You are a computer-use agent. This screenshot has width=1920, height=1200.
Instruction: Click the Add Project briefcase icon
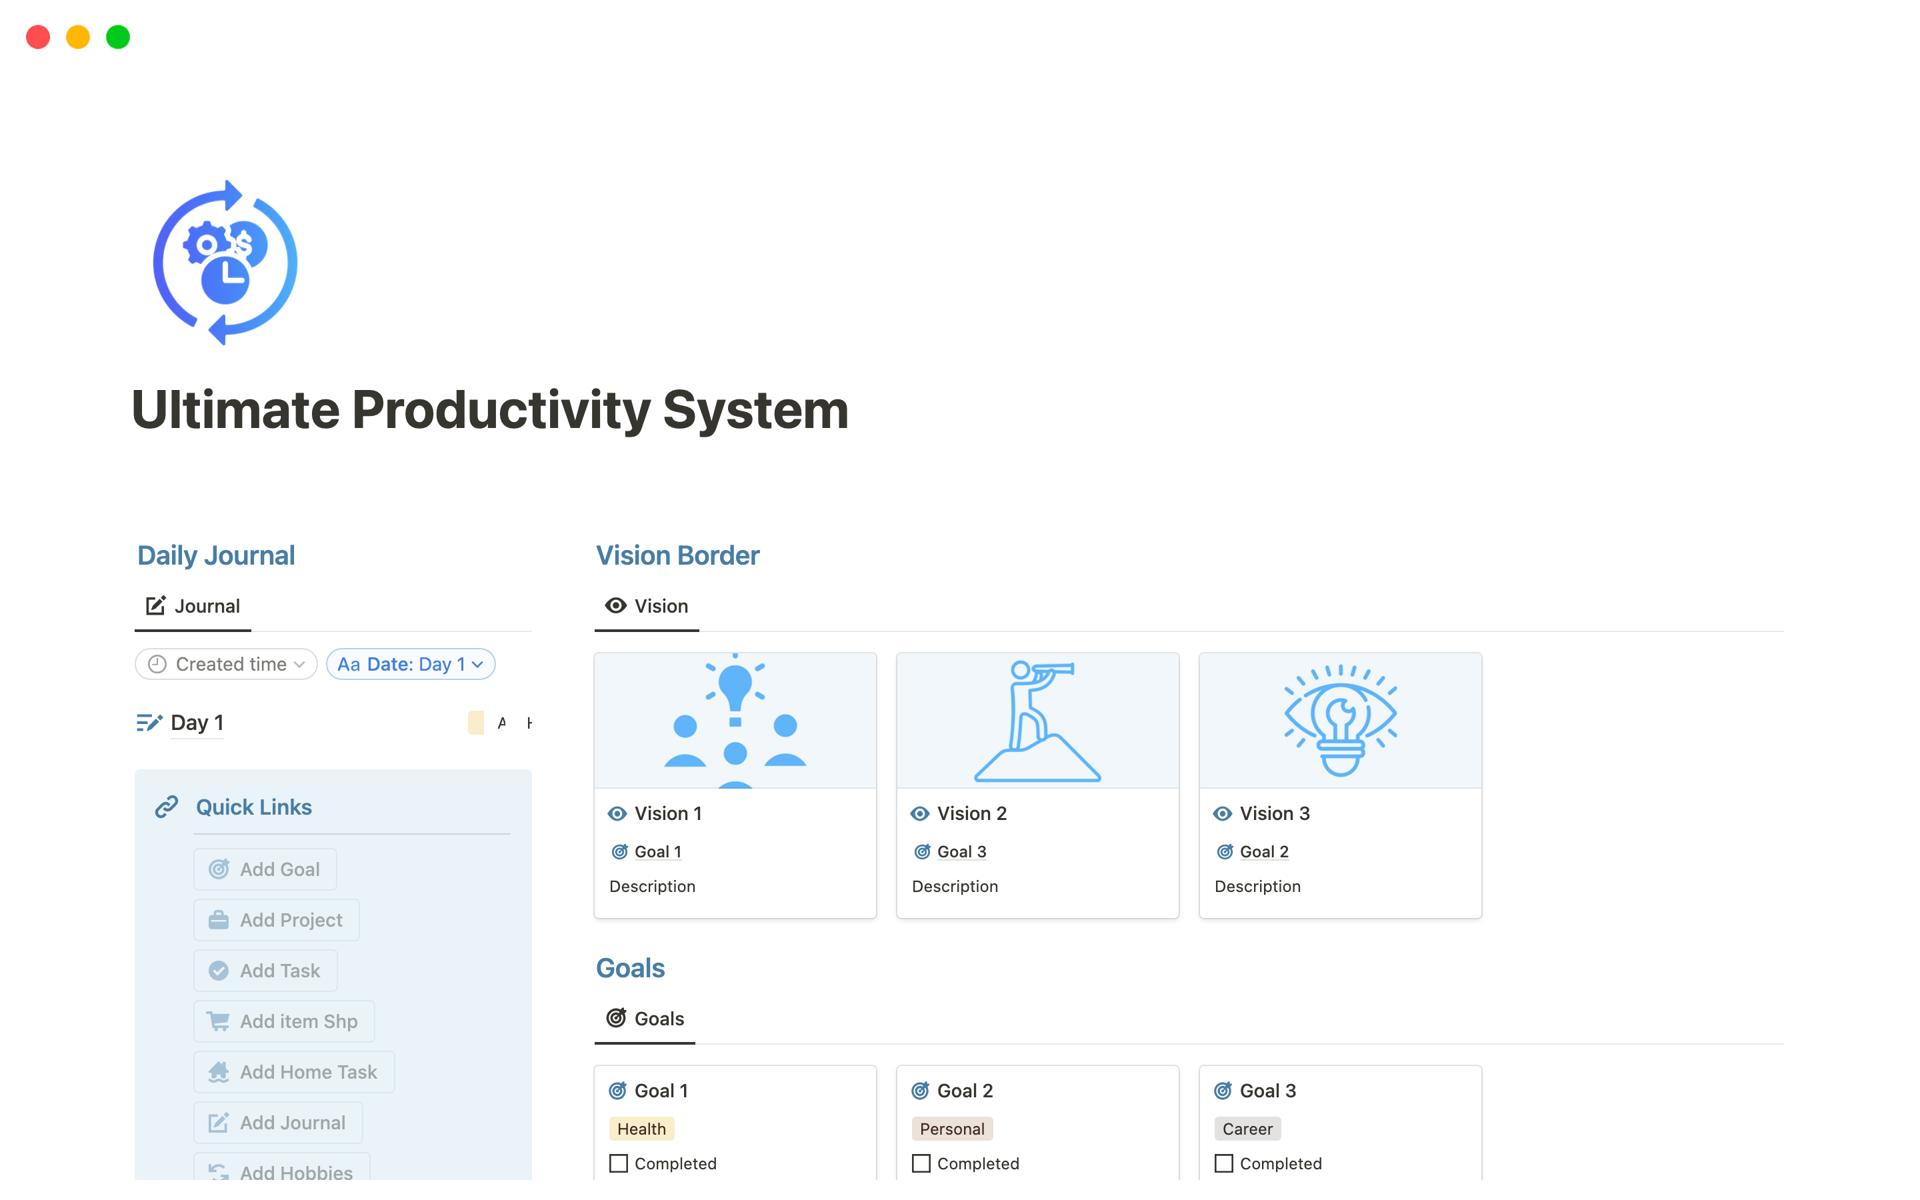[x=220, y=919]
